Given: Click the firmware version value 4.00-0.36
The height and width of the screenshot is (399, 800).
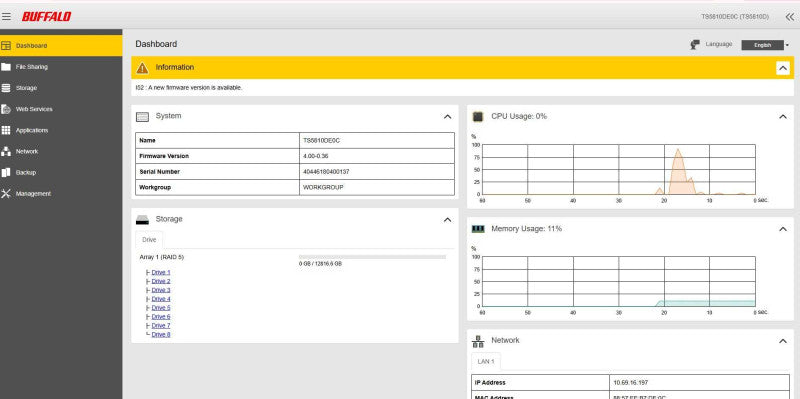Looking at the screenshot, I should 315,156.
